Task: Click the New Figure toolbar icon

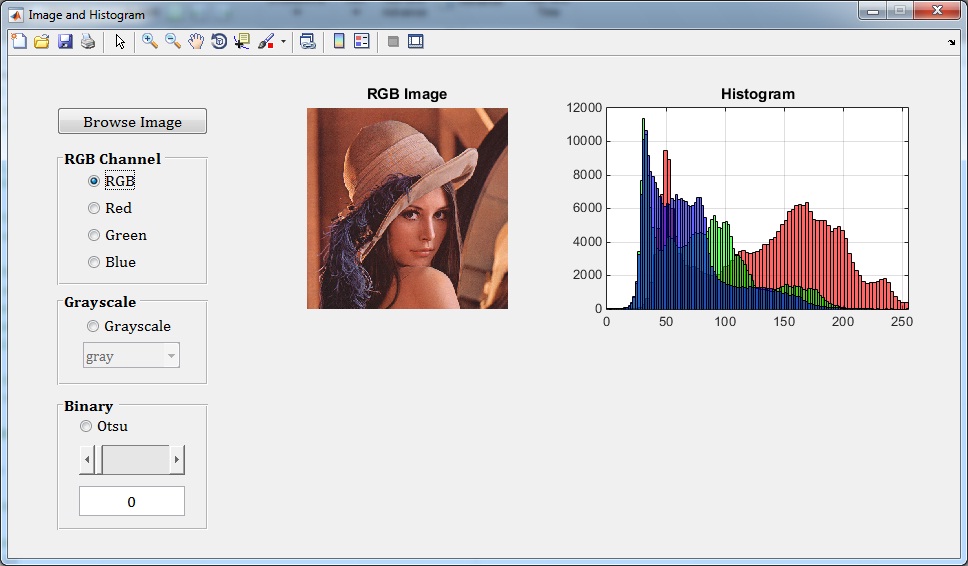Action: [x=19, y=41]
